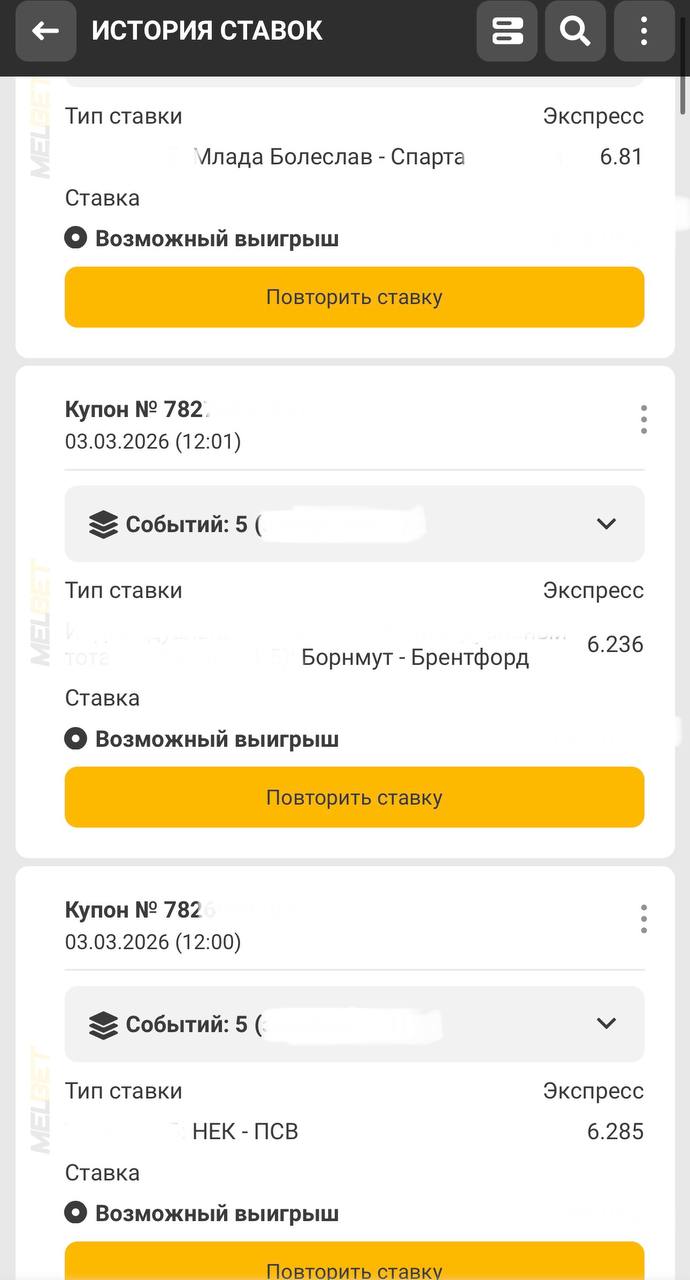The height and width of the screenshot is (1280, 690).
Task: Tap the НЕК - ПСВ match name
Action: coord(245,1132)
